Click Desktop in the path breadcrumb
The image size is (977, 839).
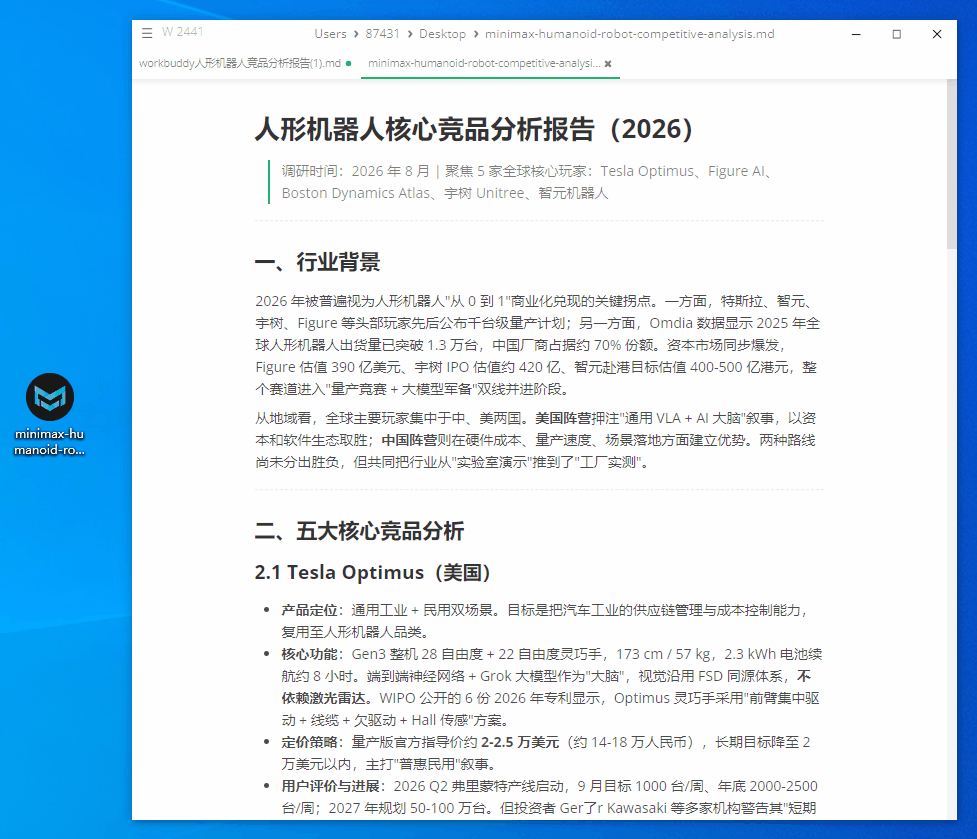pos(442,34)
